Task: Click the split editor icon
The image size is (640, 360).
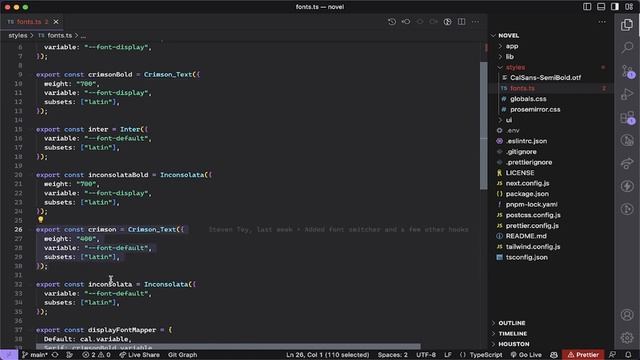Action: pyautogui.click(x=461, y=22)
